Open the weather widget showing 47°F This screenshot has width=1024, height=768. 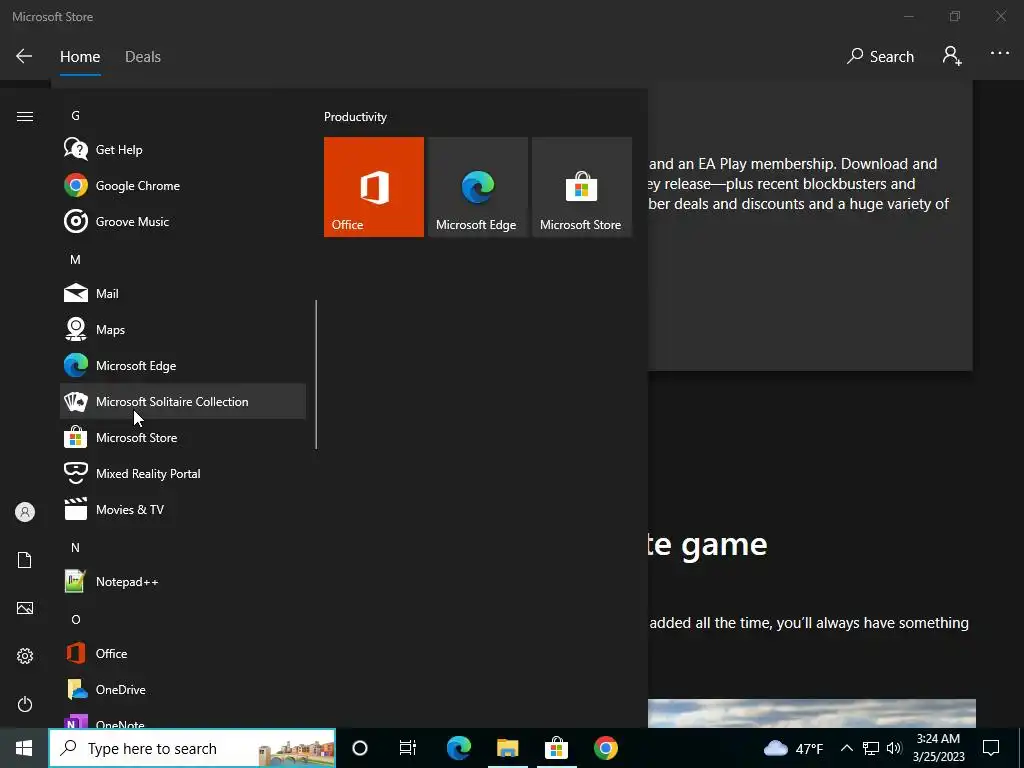pos(793,748)
